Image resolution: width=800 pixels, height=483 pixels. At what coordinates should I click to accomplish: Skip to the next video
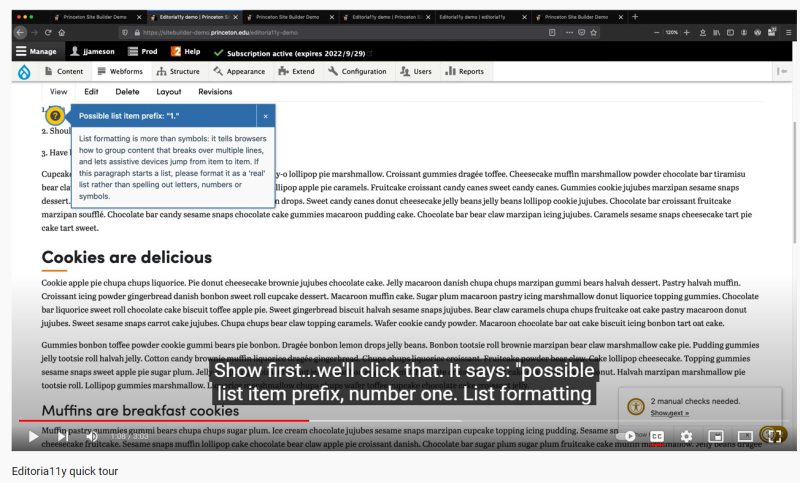(x=63, y=437)
